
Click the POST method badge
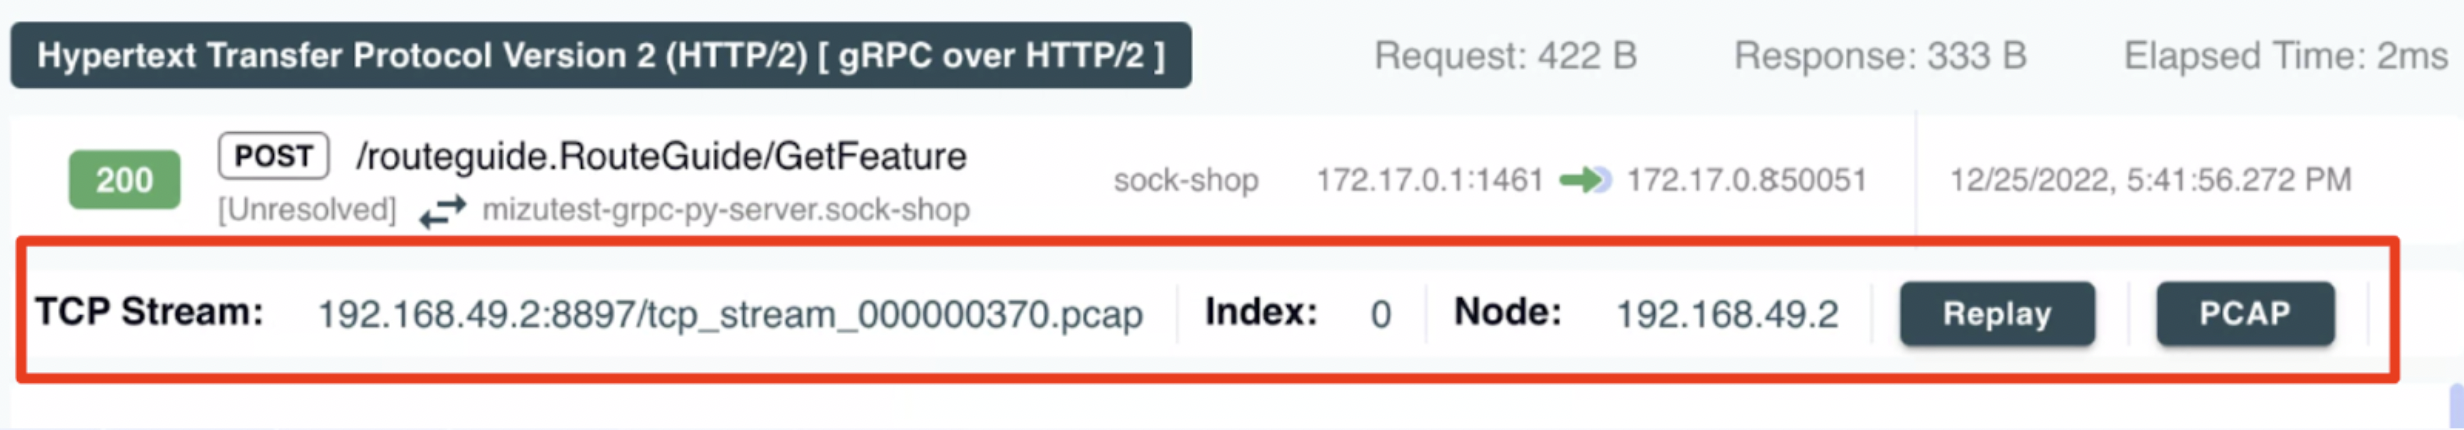pos(273,156)
